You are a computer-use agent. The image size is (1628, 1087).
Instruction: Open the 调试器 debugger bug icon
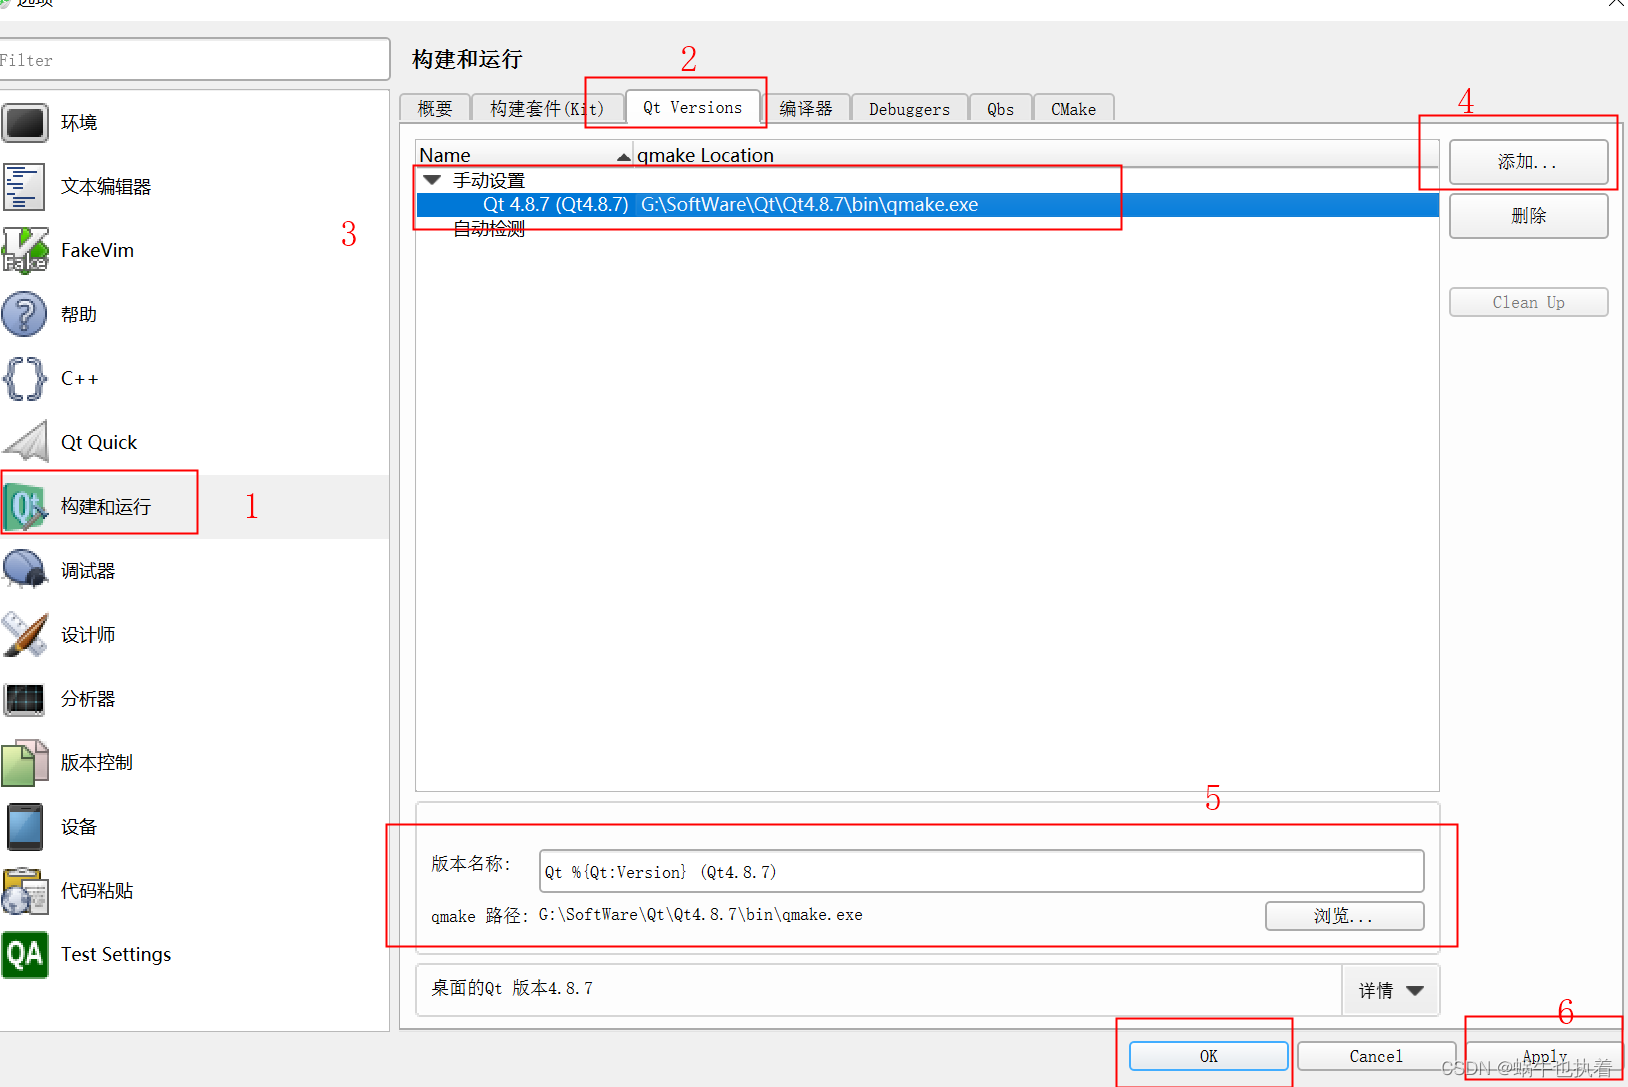pyautogui.click(x=24, y=571)
